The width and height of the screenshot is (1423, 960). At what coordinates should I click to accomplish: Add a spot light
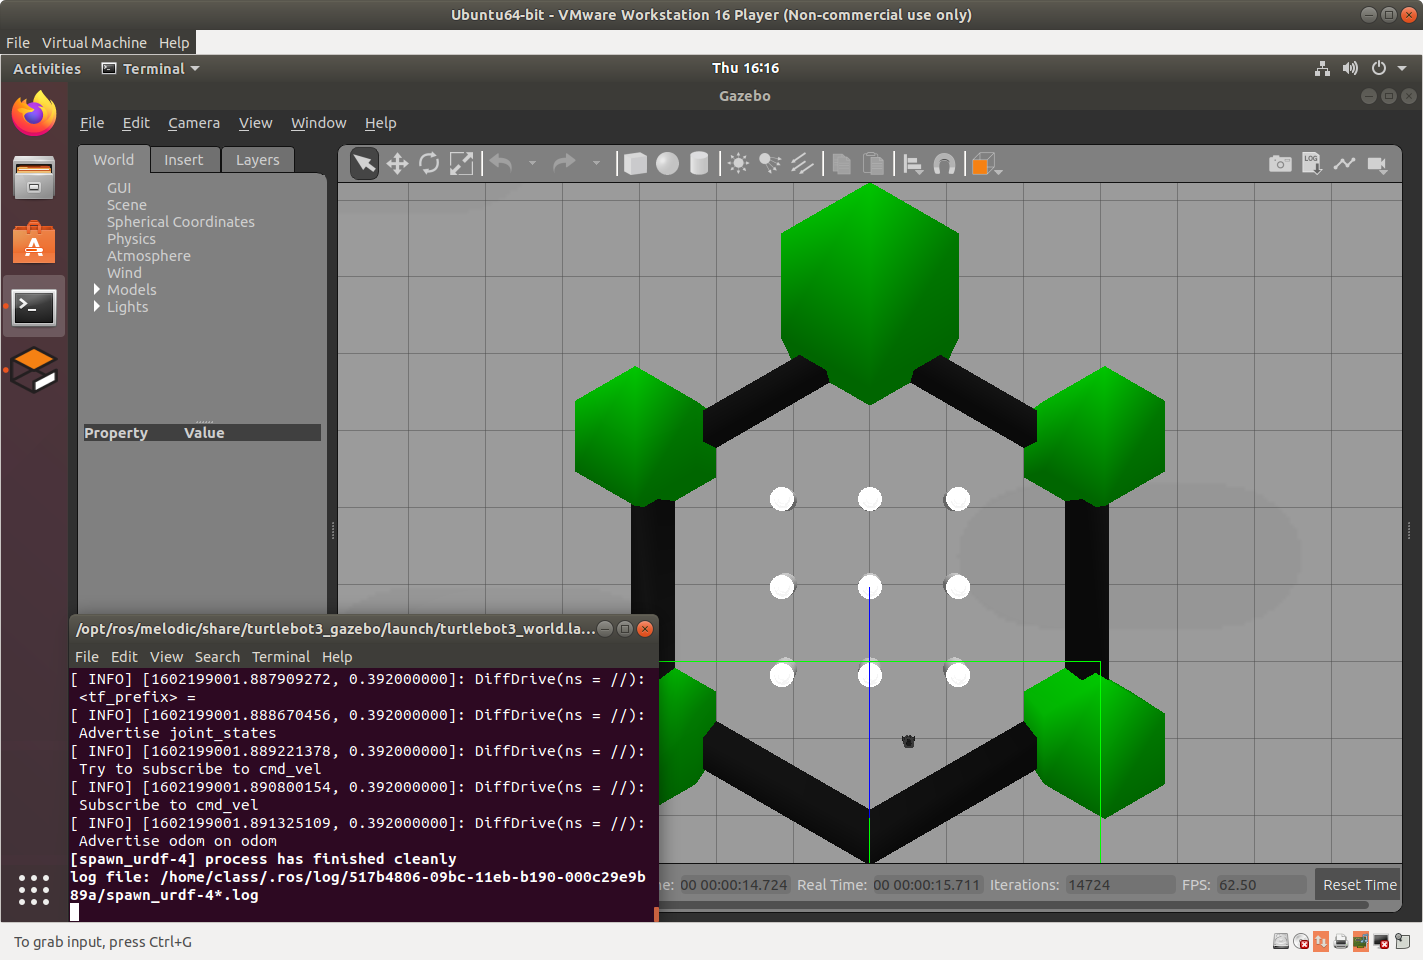click(x=771, y=164)
